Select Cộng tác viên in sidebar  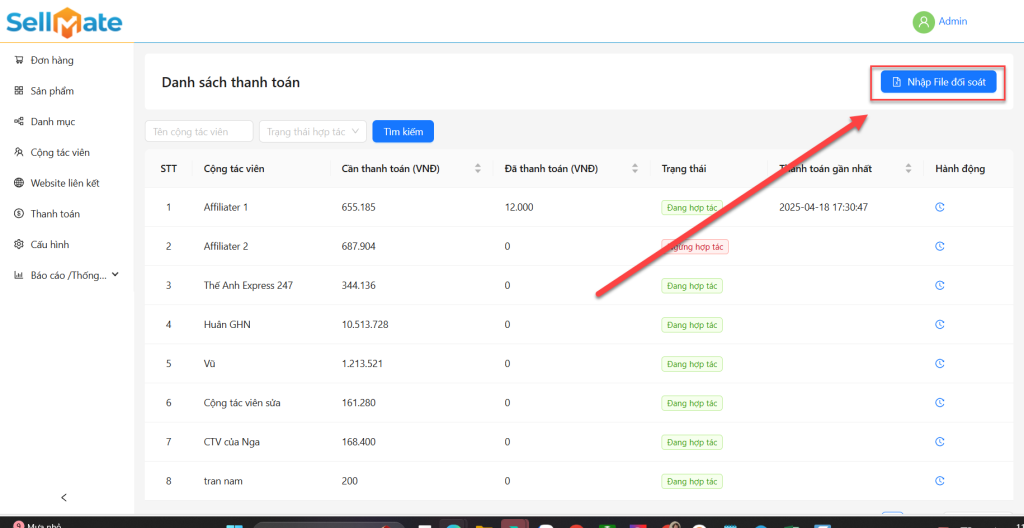[x=60, y=153]
